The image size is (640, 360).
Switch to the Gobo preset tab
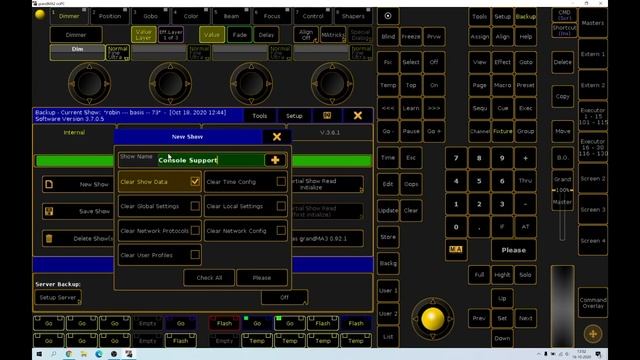151,16
